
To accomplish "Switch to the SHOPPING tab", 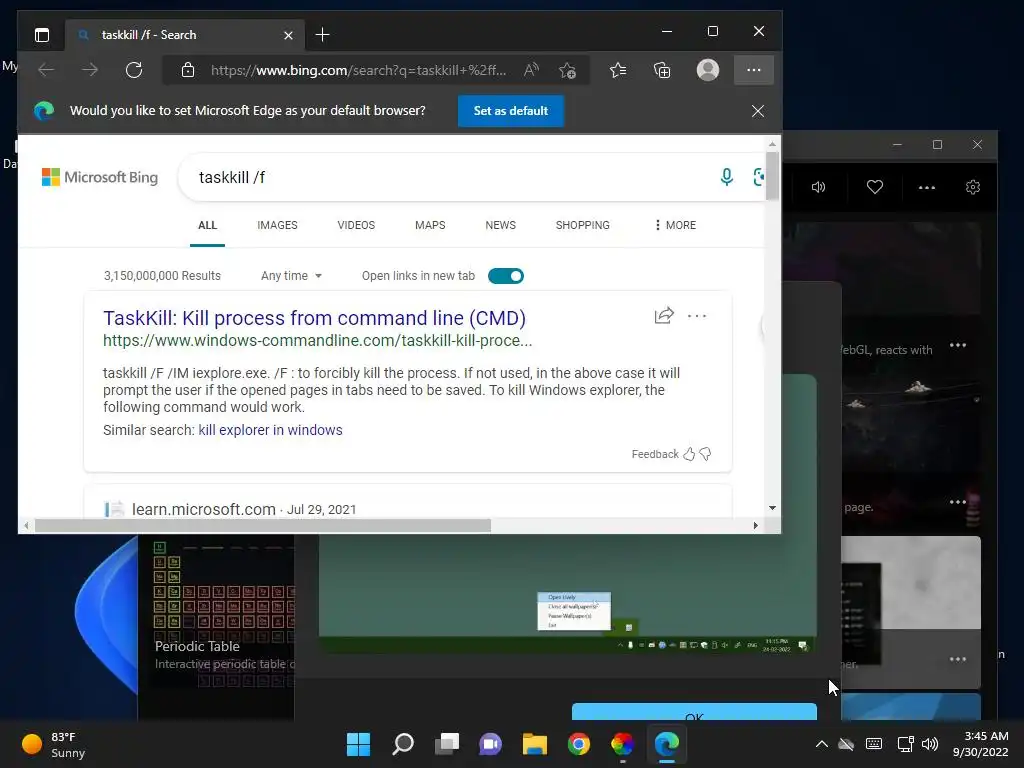I will coord(583,225).
